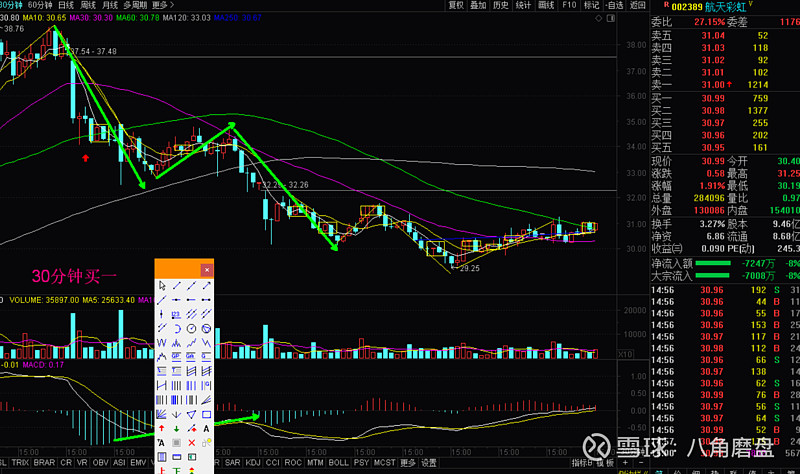Place a red up-arrow marker
The height and width of the screenshot is (474, 800).
(162, 429)
